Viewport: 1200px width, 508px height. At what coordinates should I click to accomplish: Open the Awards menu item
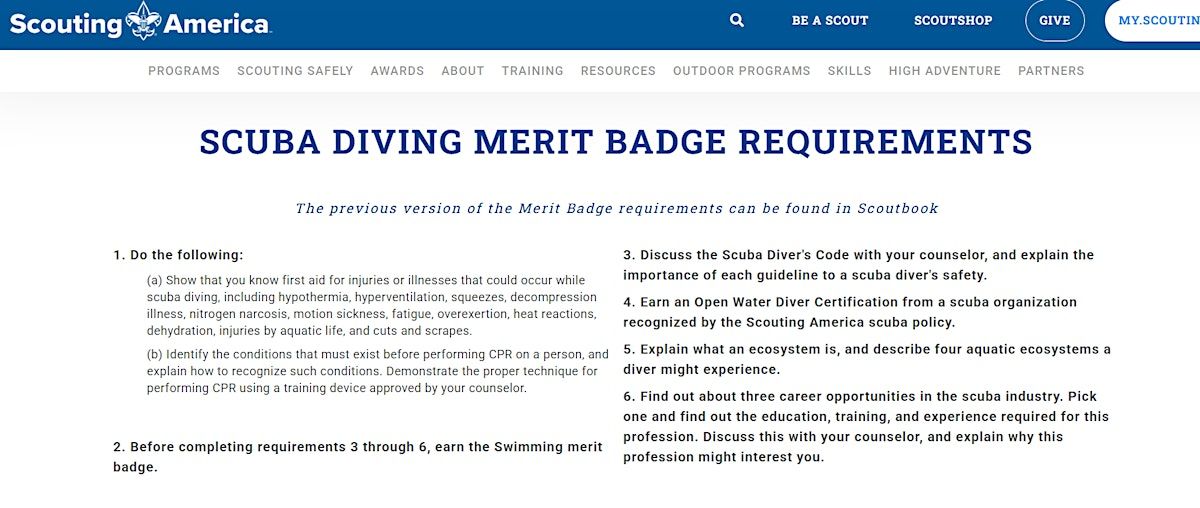(397, 71)
